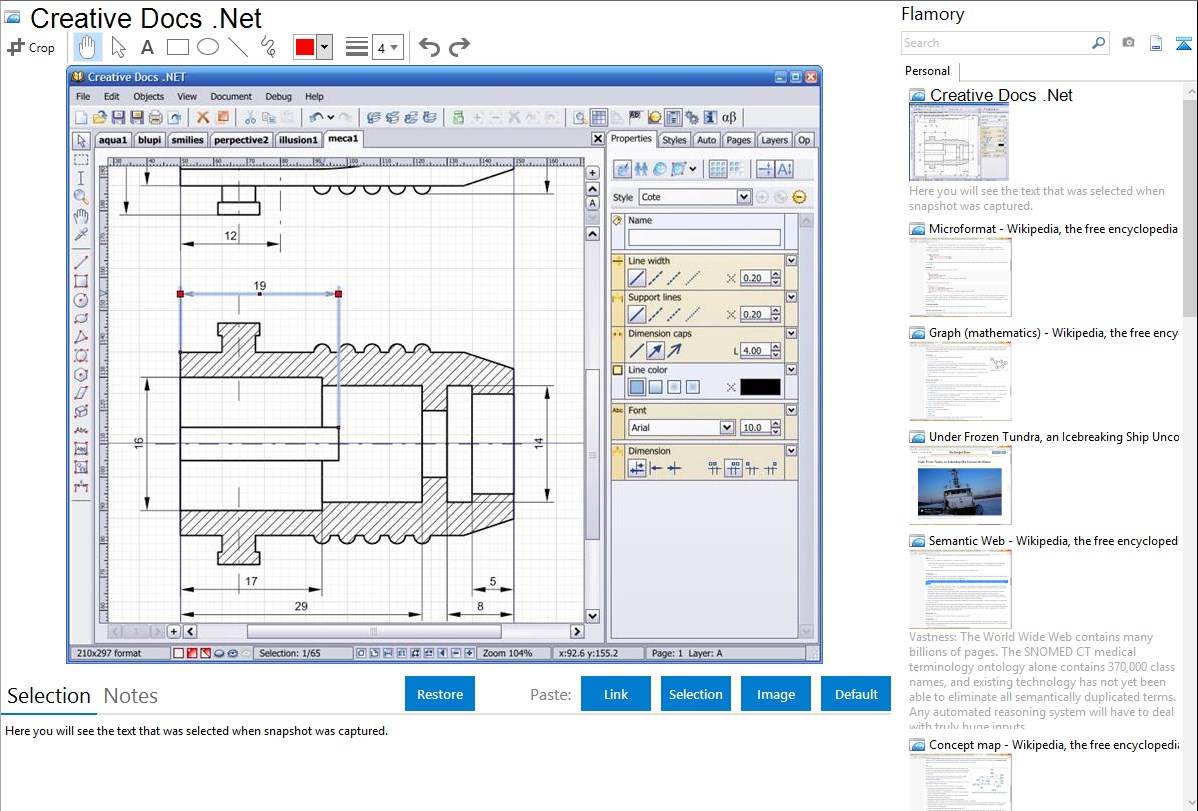
Task: Select the 3D volume box tool
Action: pos(81,411)
